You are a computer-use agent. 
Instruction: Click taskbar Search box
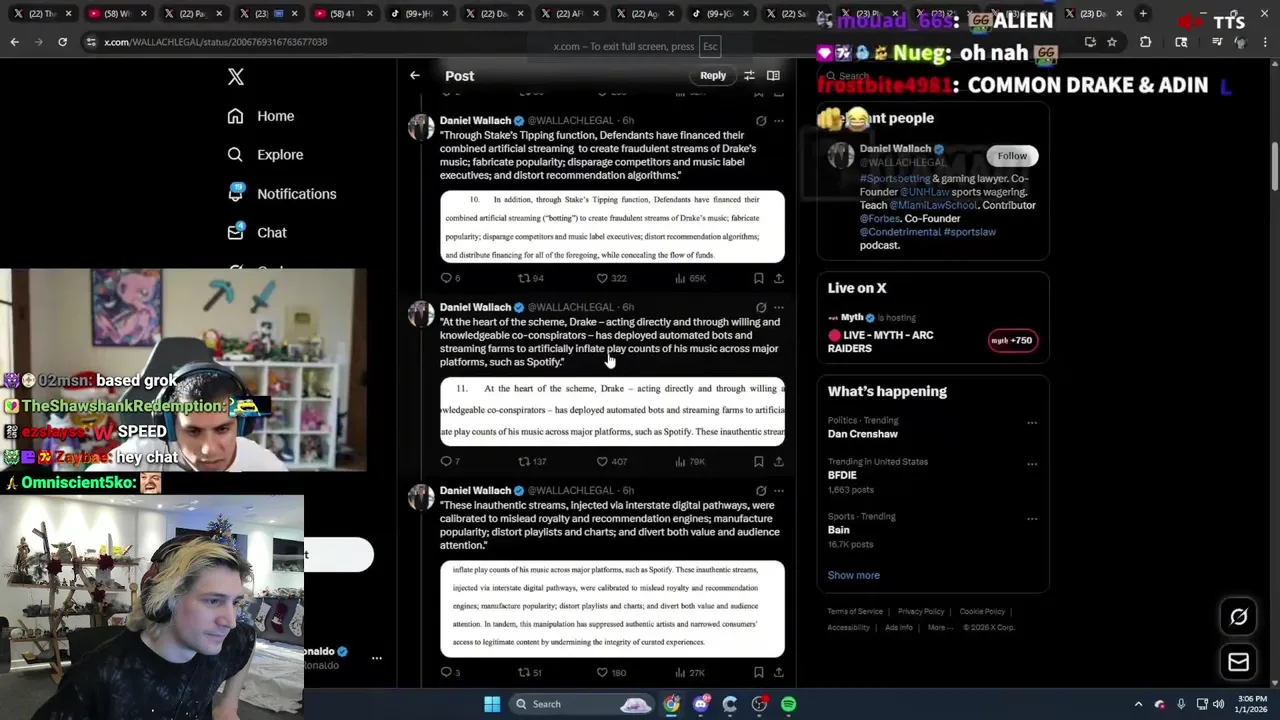(x=583, y=704)
